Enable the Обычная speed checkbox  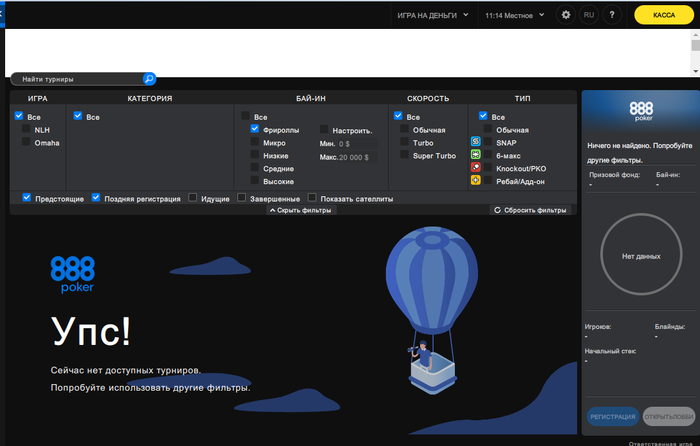[x=404, y=129]
